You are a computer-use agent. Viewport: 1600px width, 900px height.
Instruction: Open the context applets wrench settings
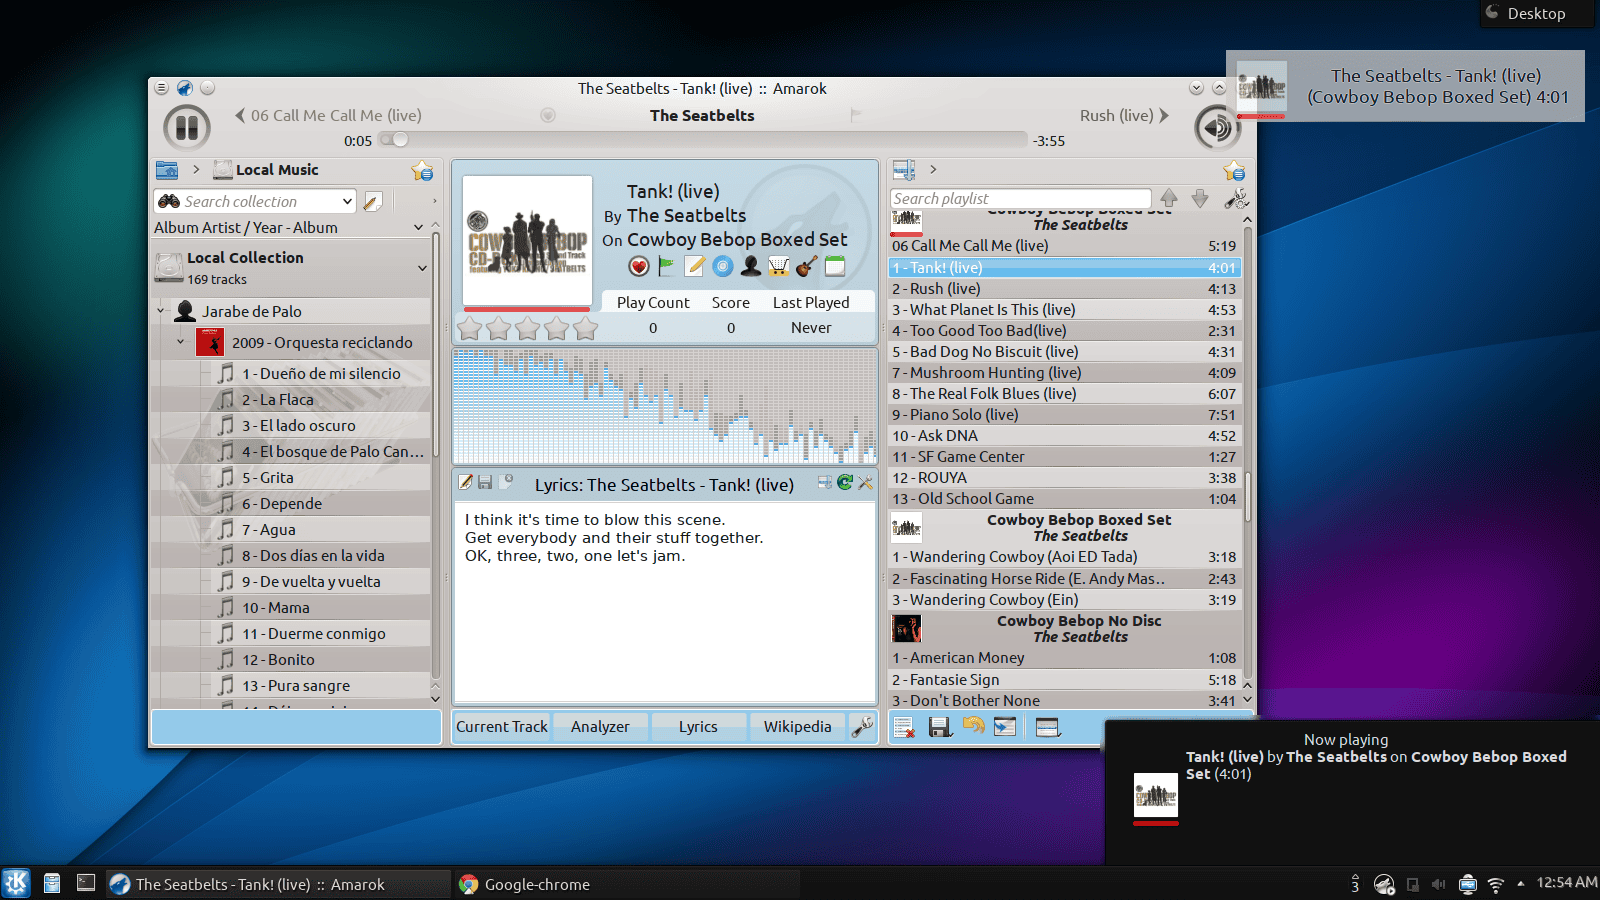coord(863,727)
